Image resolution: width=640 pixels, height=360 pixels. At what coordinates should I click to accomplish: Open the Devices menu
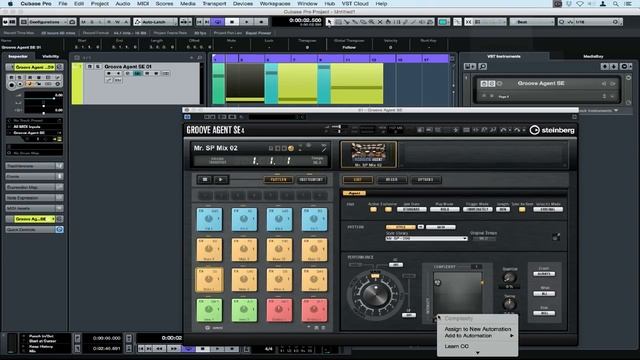[x=243, y=4]
